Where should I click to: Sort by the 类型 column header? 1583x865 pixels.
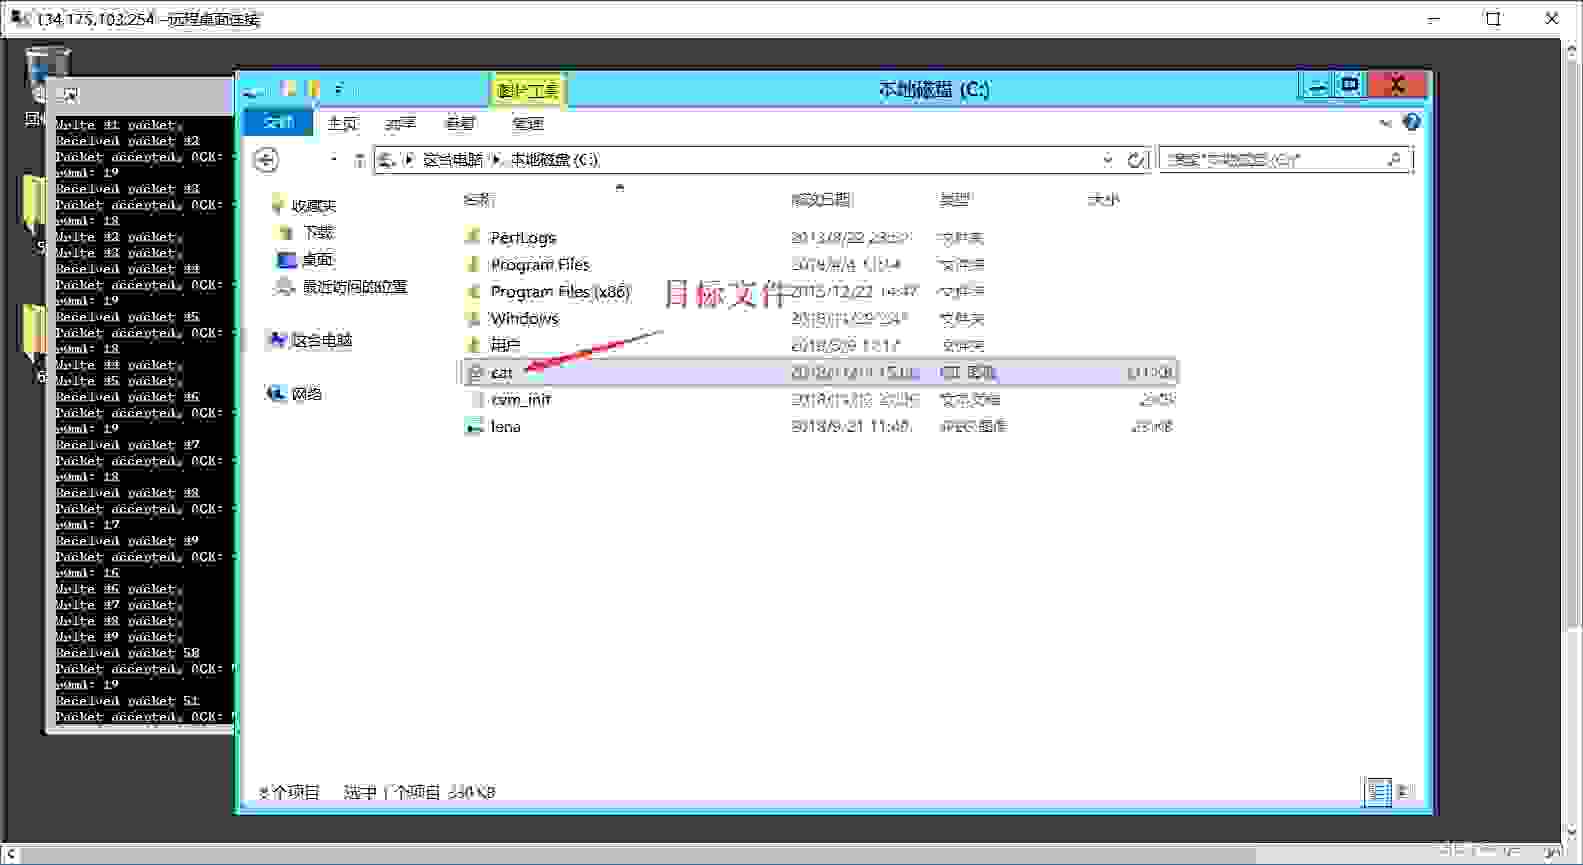[x=954, y=200]
